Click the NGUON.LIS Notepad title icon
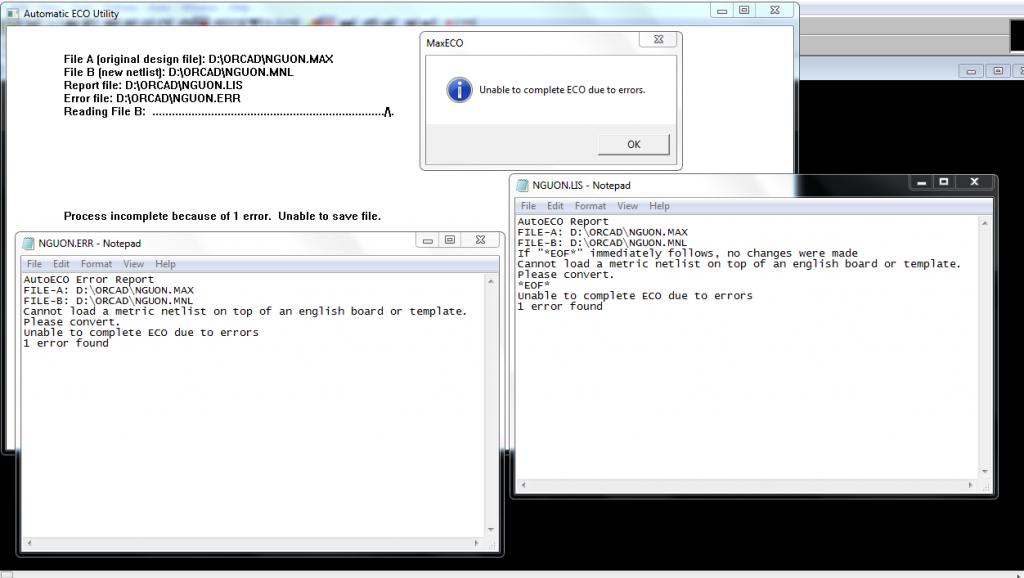 [x=522, y=185]
